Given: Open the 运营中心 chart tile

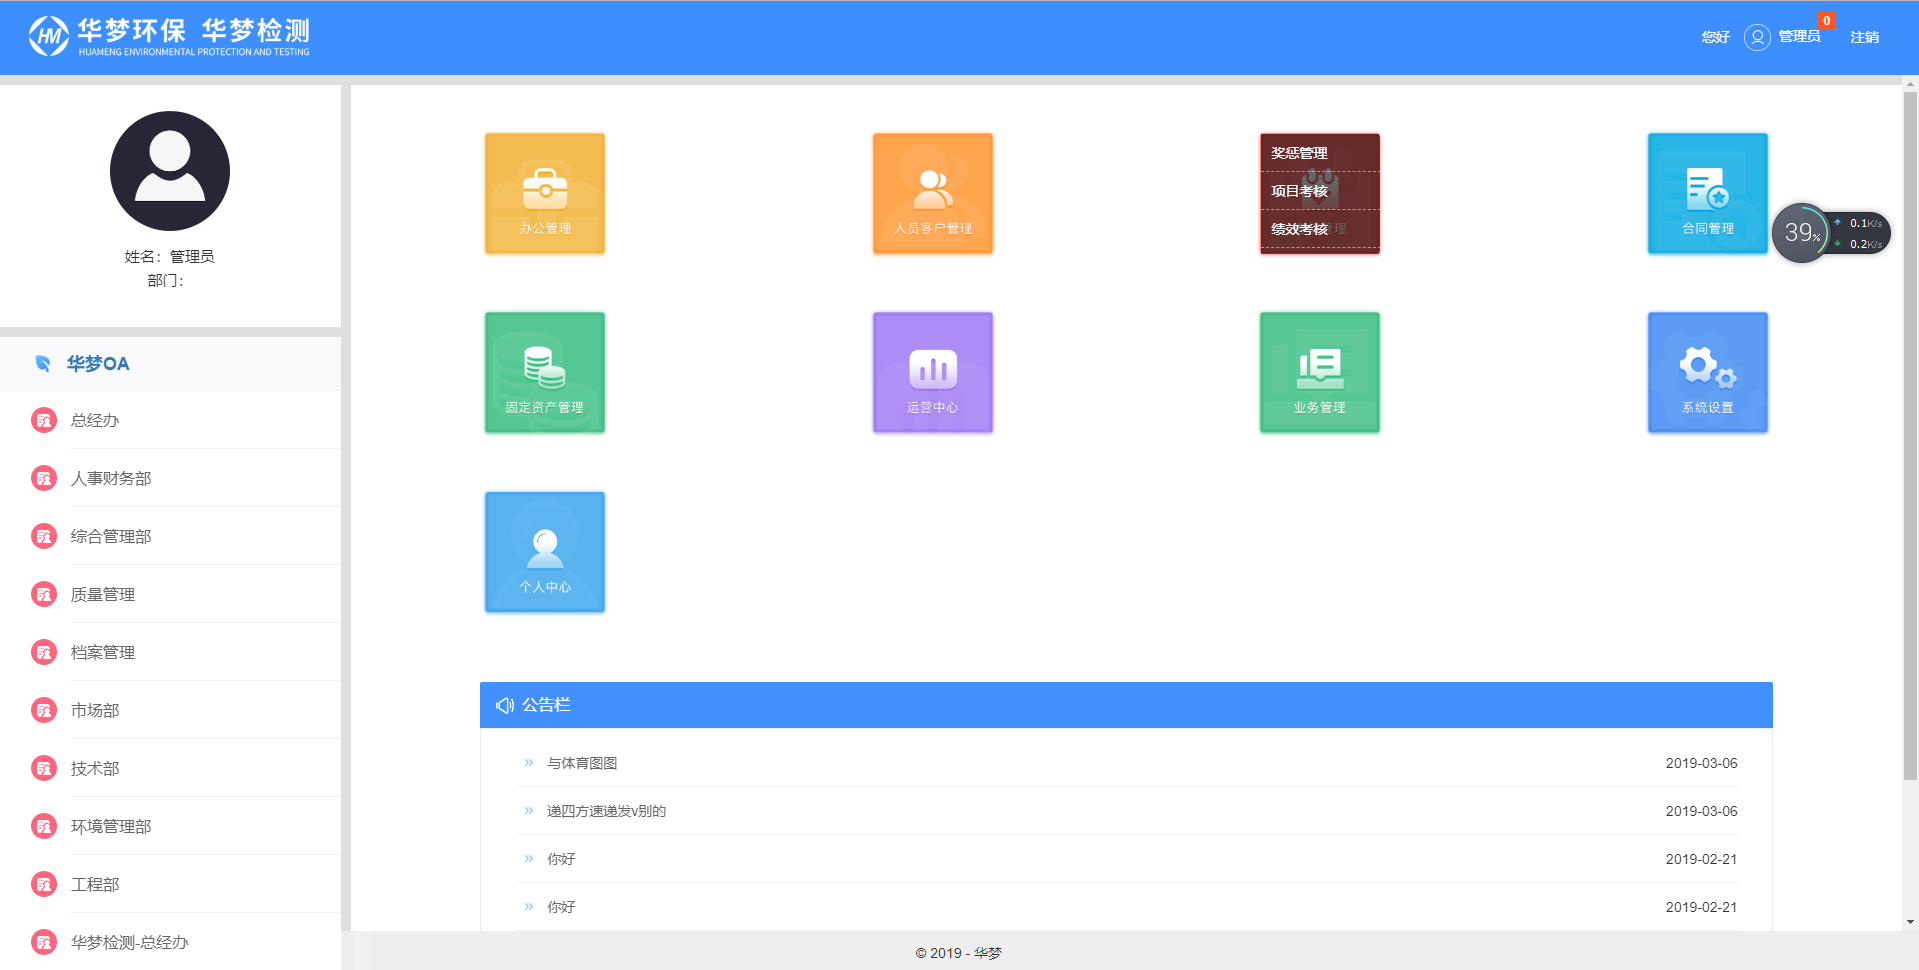Looking at the screenshot, I should click(x=932, y=372).
